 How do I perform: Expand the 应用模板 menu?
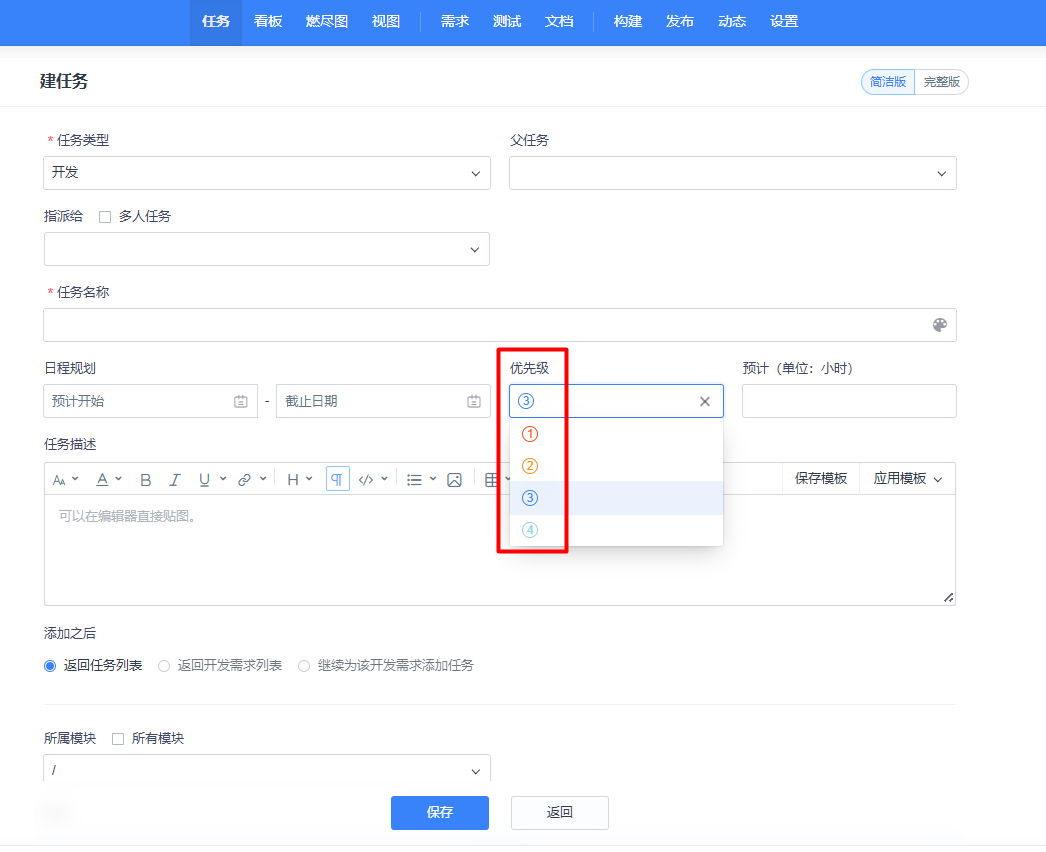coord(907,478)
